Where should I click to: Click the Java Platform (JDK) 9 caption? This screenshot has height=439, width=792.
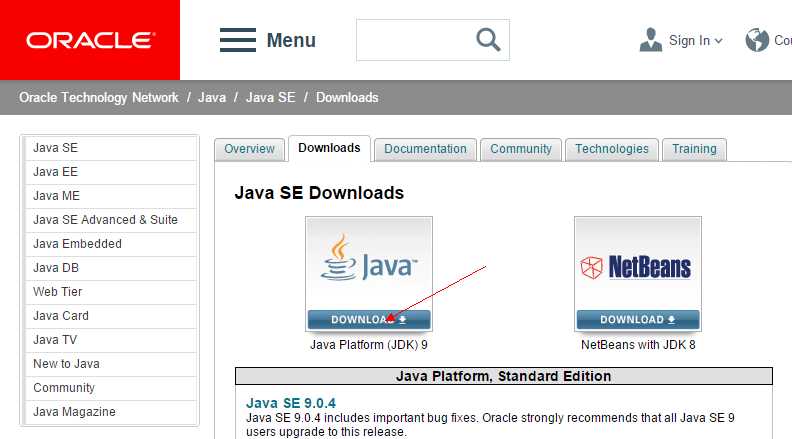coord(369,345)
